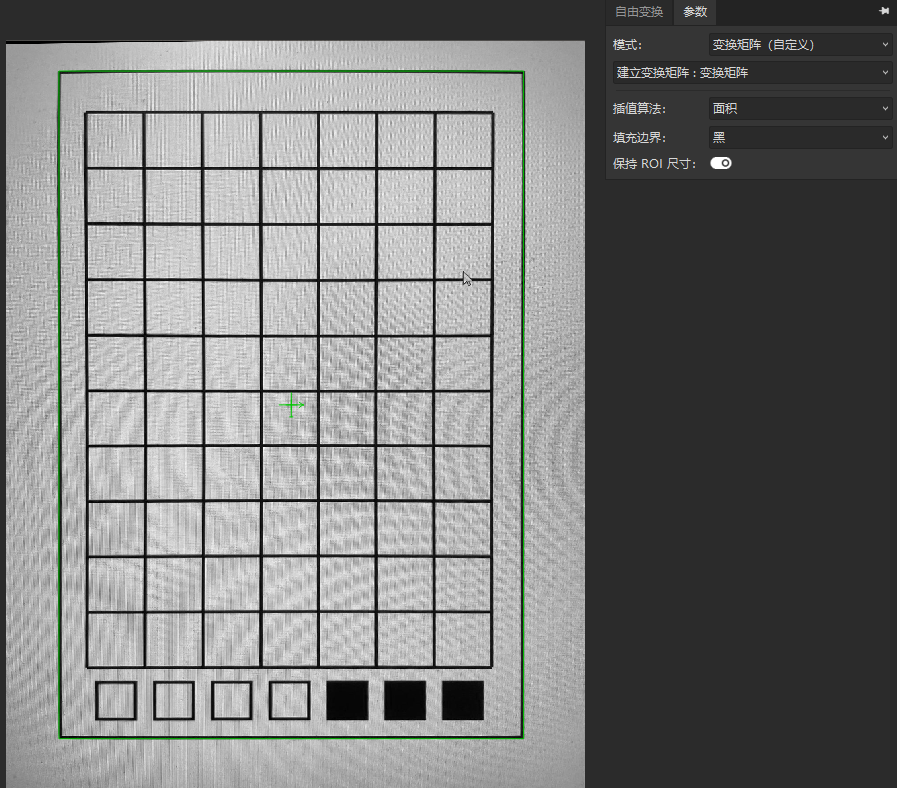Expand the 建立变换矩阵 : 变换矩阵 combo box

pos(752,73)
